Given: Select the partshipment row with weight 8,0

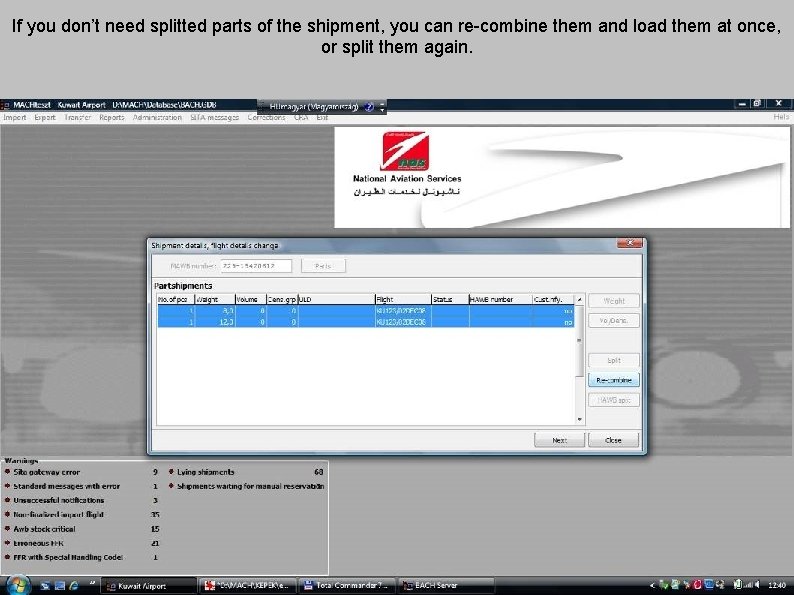Looking at the screenshot, I should coord(366,311).
